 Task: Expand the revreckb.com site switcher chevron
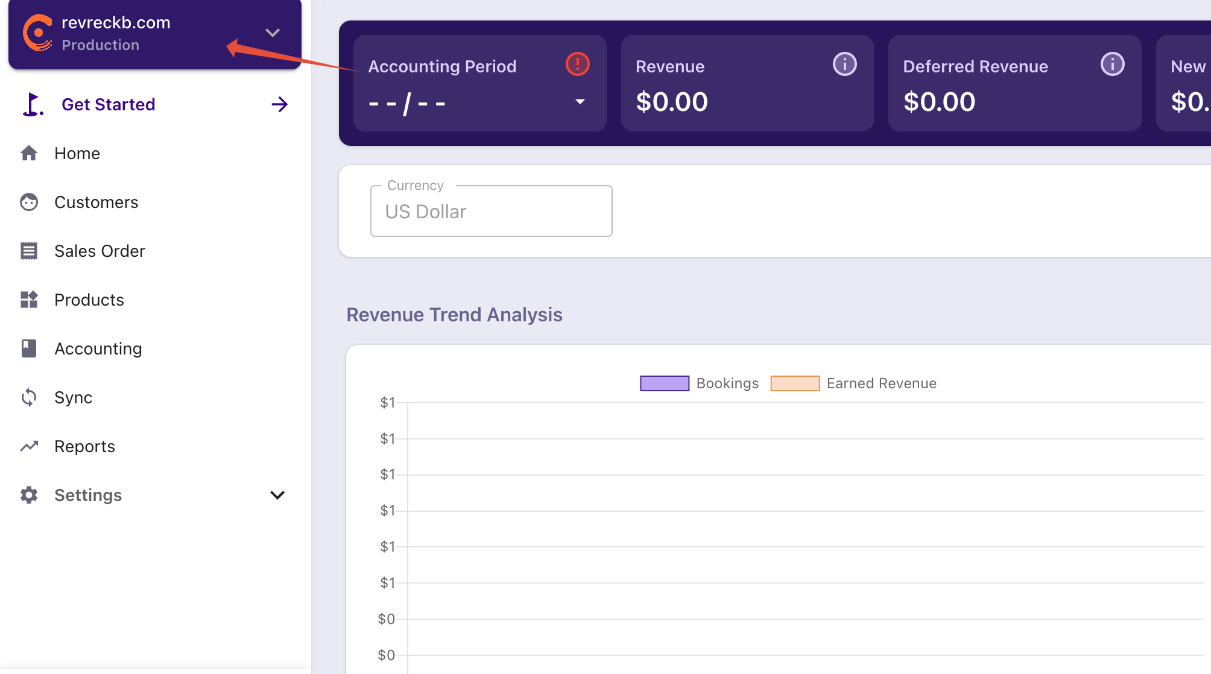(273, 33)
